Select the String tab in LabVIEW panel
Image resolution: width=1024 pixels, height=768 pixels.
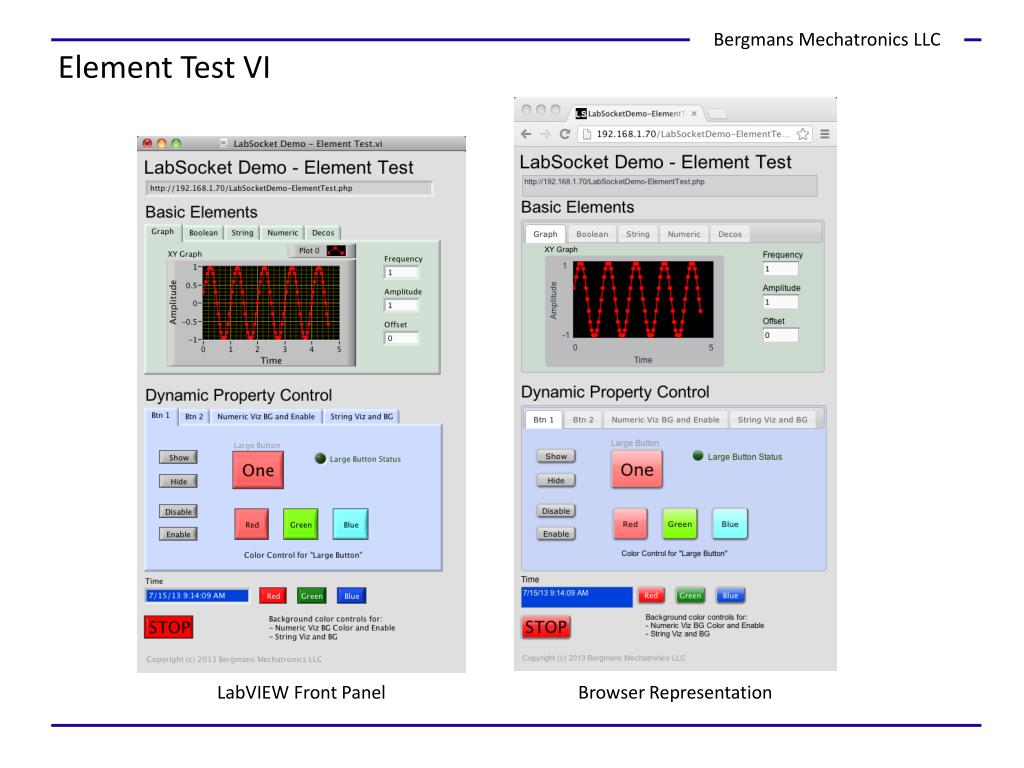coord(242,233)
